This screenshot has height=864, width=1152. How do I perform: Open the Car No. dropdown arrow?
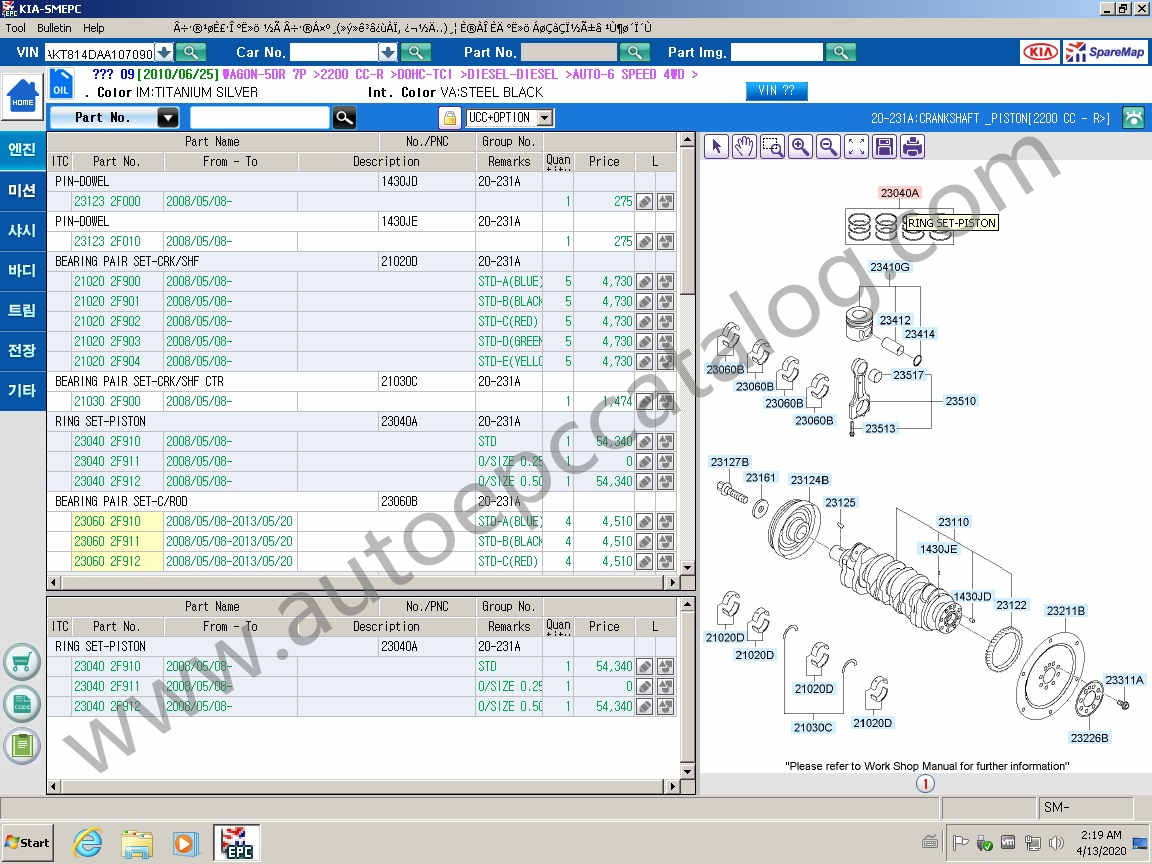pyautogui.click(x=388, y=52)
